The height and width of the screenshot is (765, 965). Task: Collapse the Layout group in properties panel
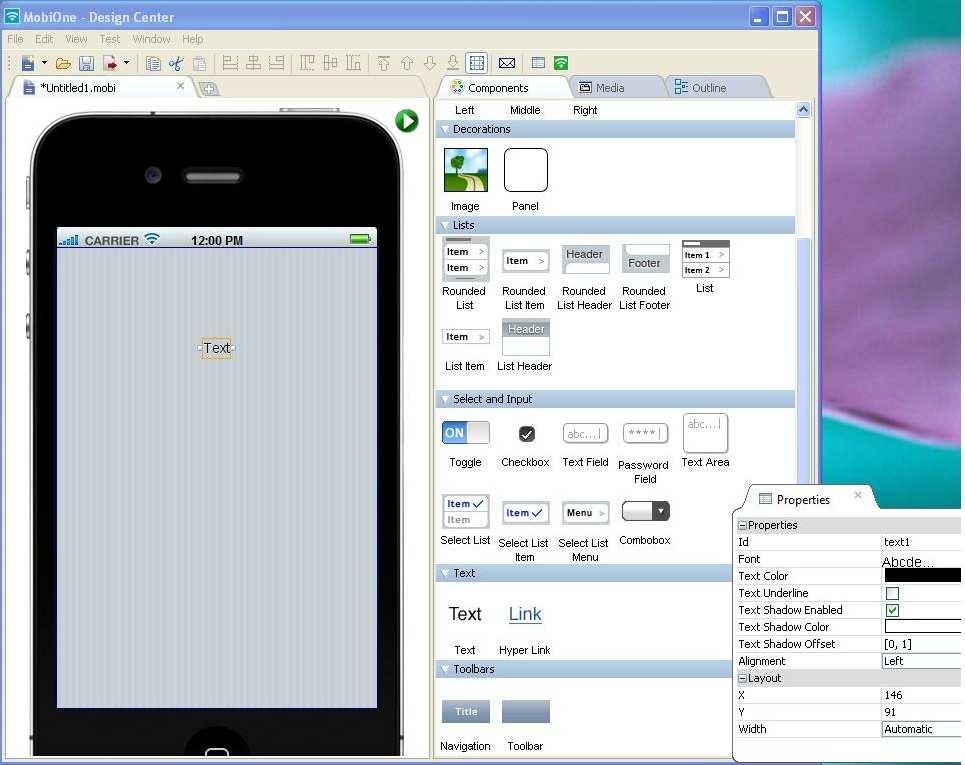[x=742, y=678]
